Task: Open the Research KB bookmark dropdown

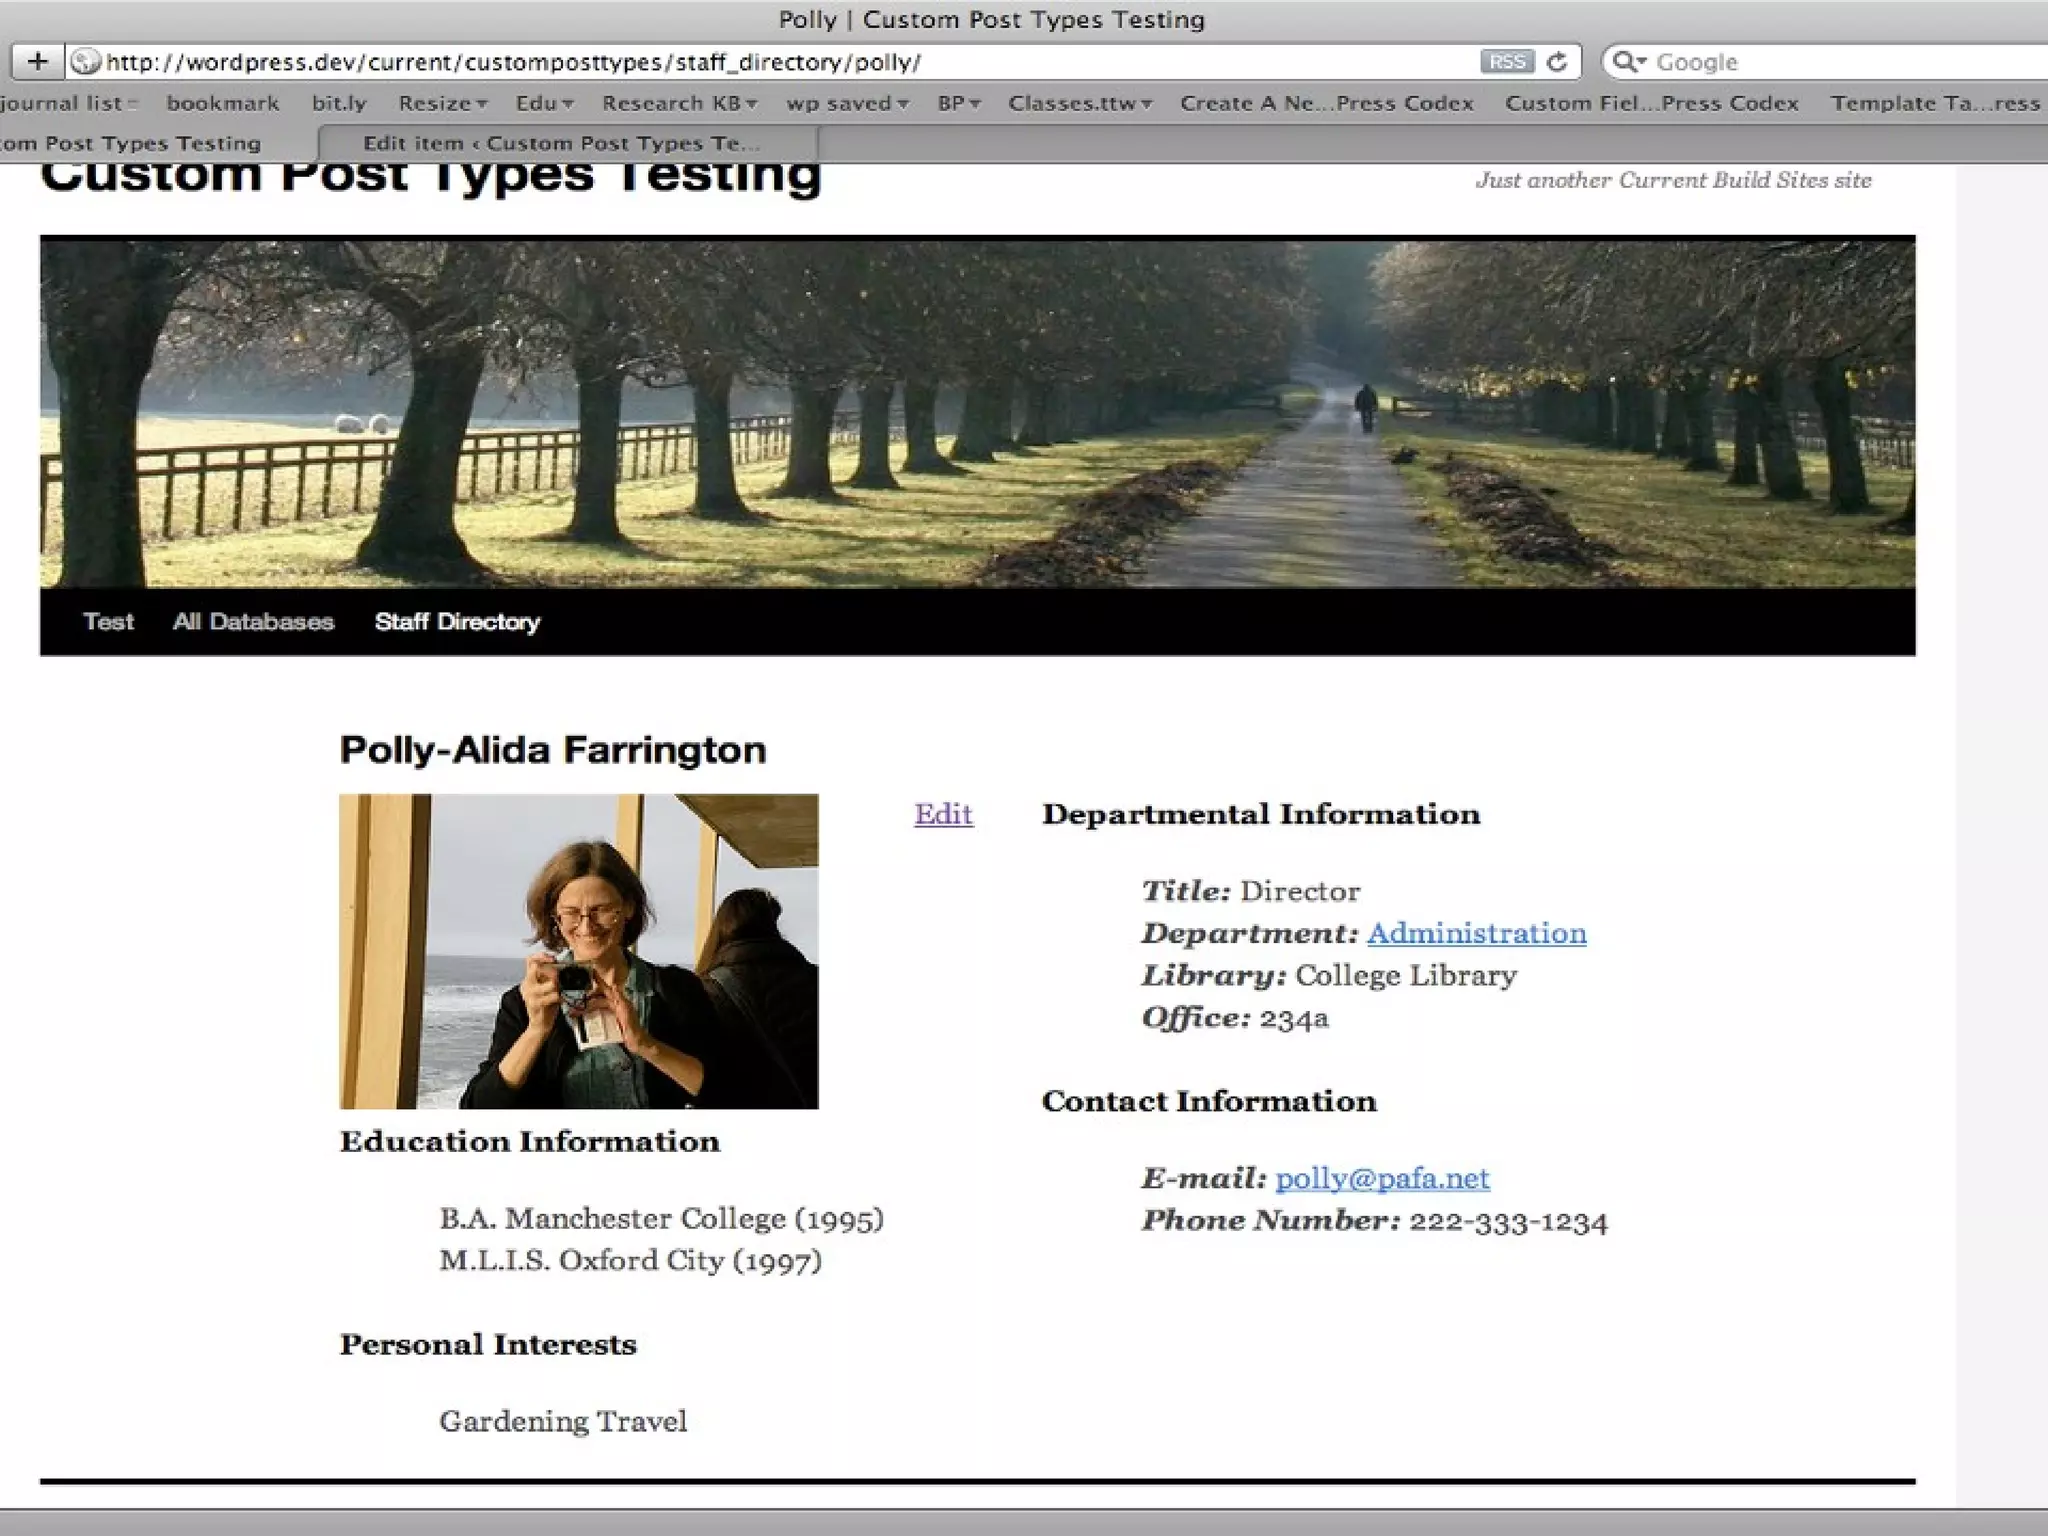Action: pos(679,103)
